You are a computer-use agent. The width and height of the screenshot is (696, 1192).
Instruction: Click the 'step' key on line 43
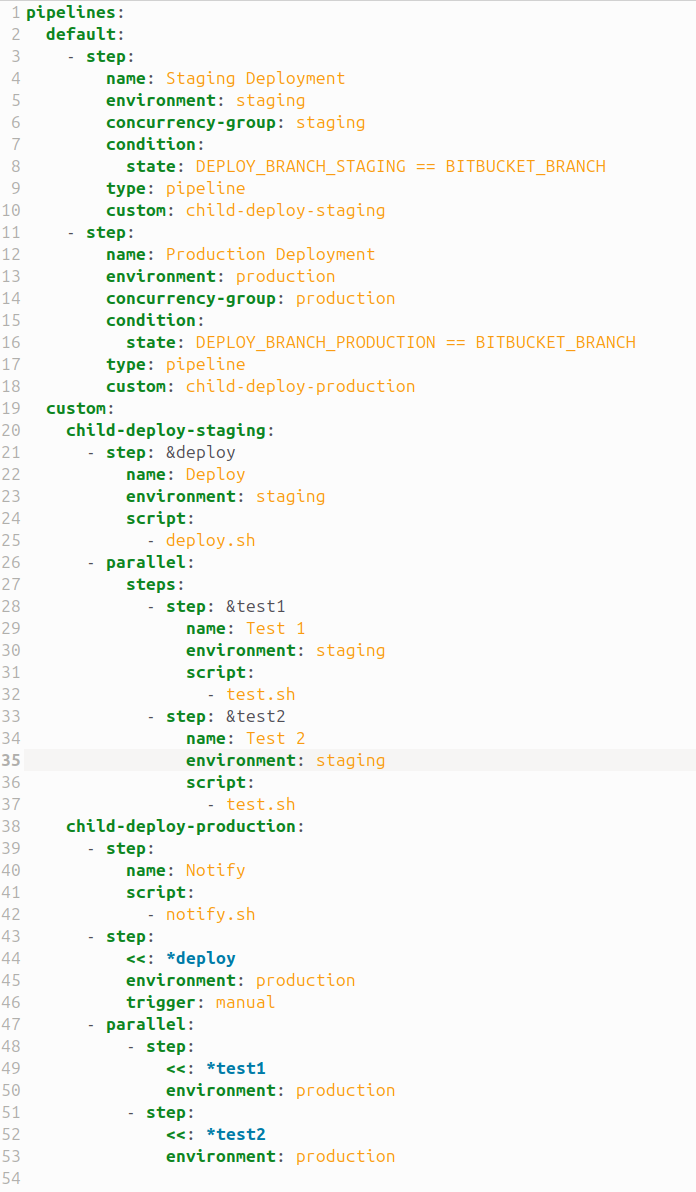pos(126,937)
